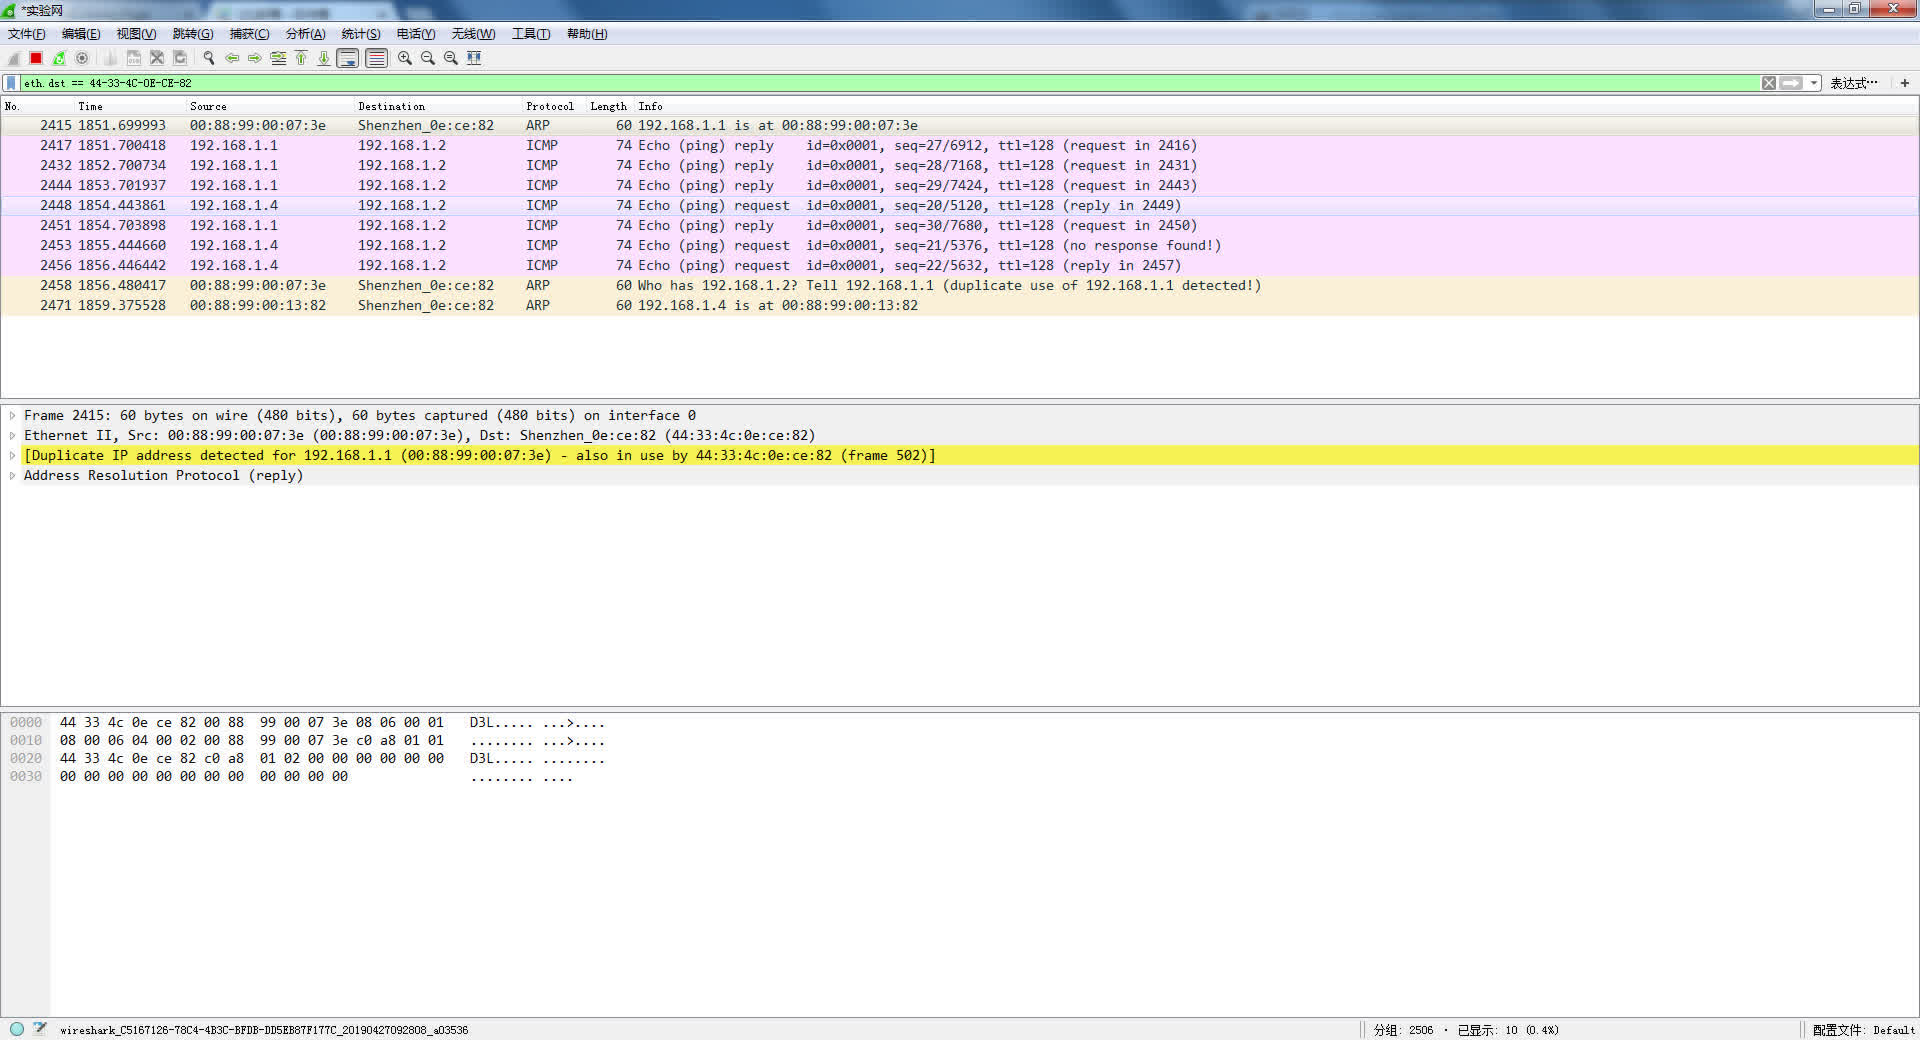1920x1040 pixels.
Task: Zoom in on packet text
Action: (404, 58)
